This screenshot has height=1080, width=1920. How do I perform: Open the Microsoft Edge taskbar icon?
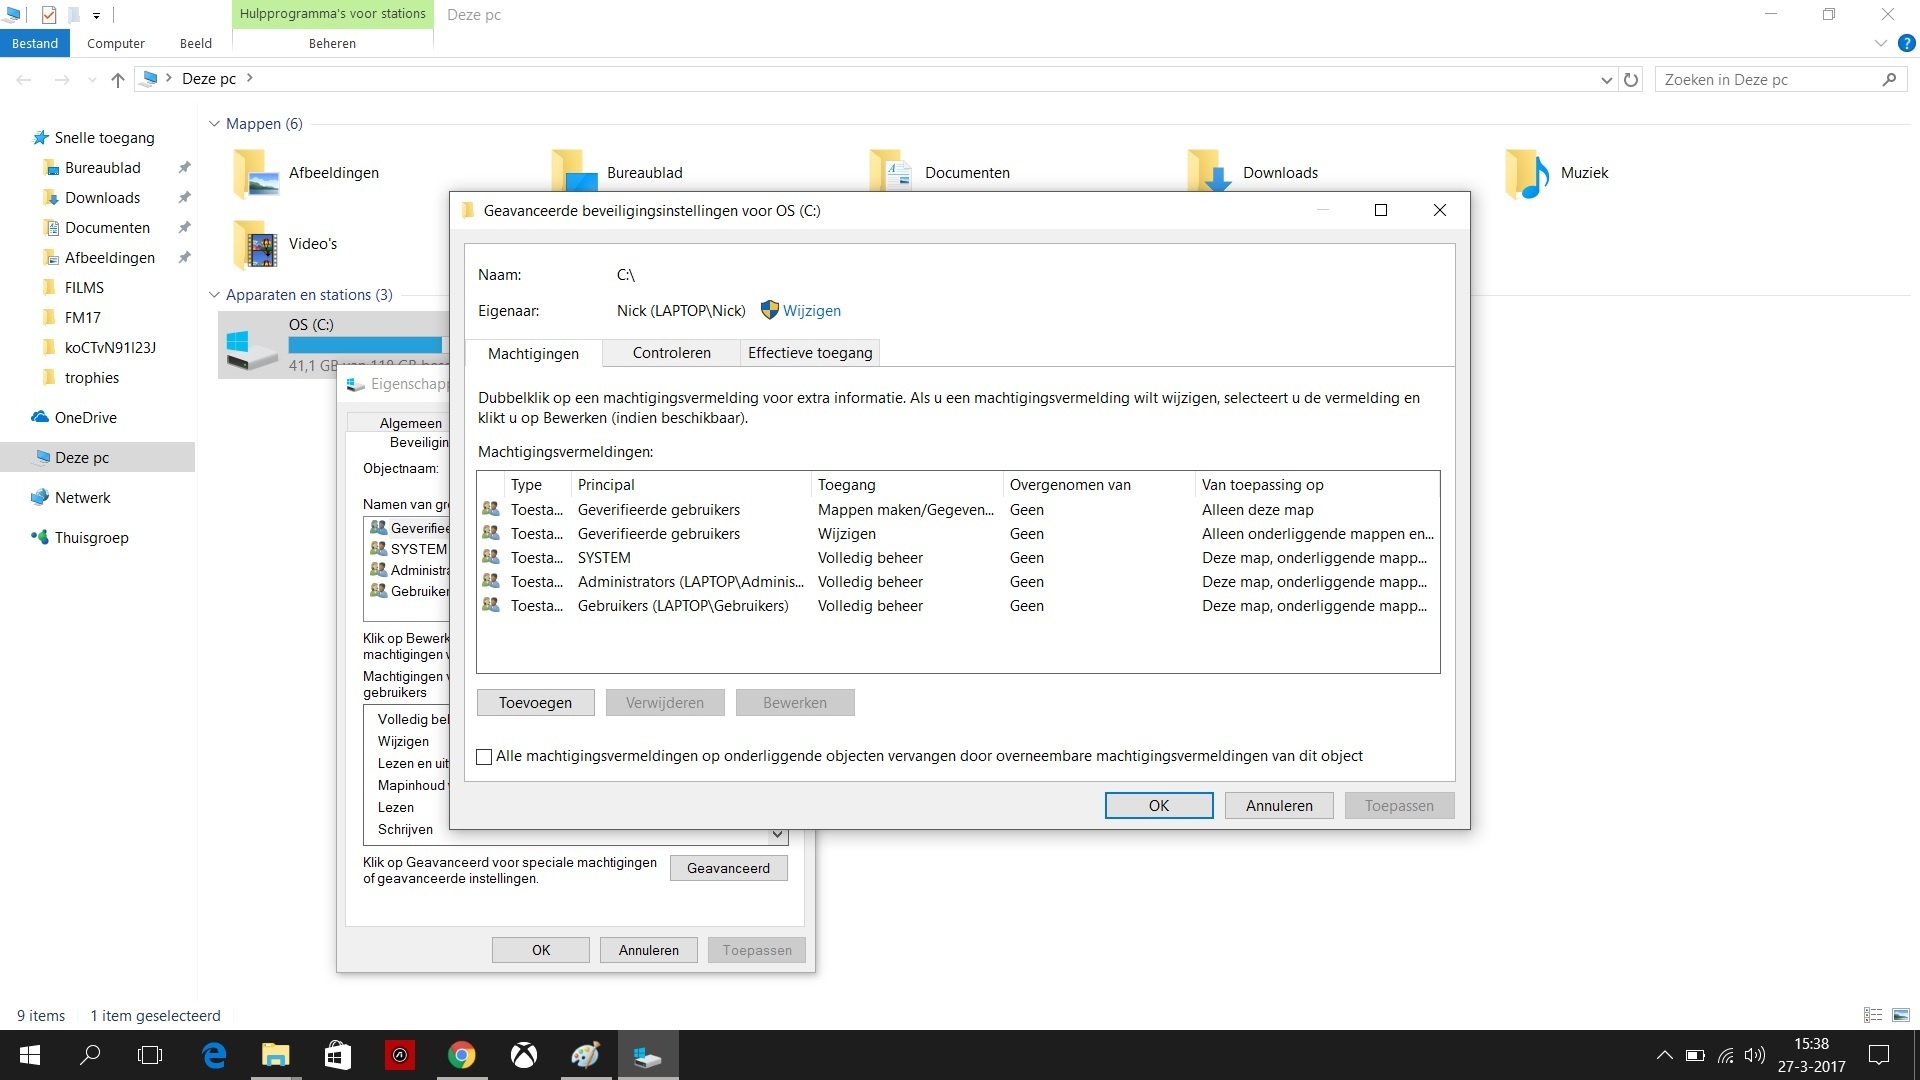pyautogui.click(x=214, y=1055)
